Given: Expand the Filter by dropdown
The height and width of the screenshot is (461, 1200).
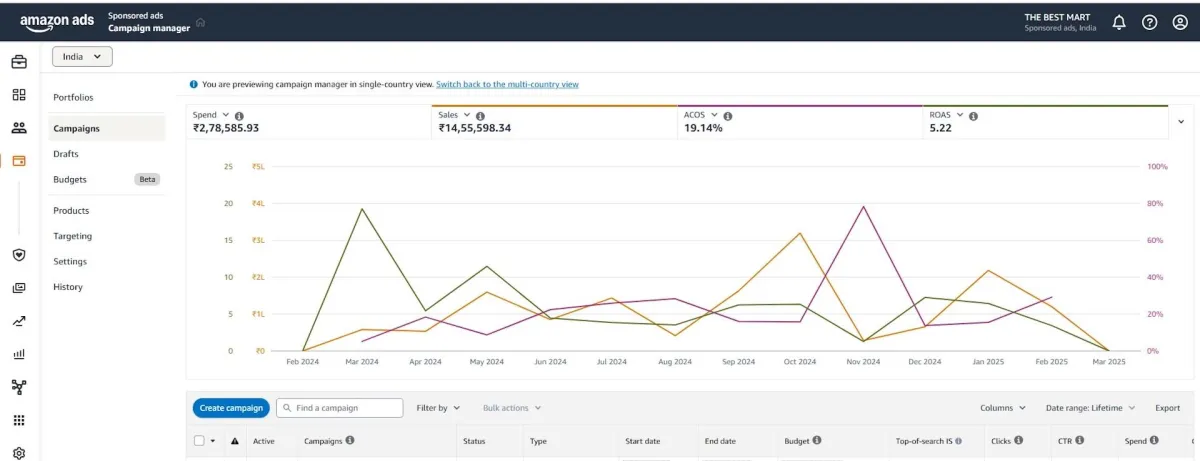Looking at the screenshot, I should pos(438,408).
